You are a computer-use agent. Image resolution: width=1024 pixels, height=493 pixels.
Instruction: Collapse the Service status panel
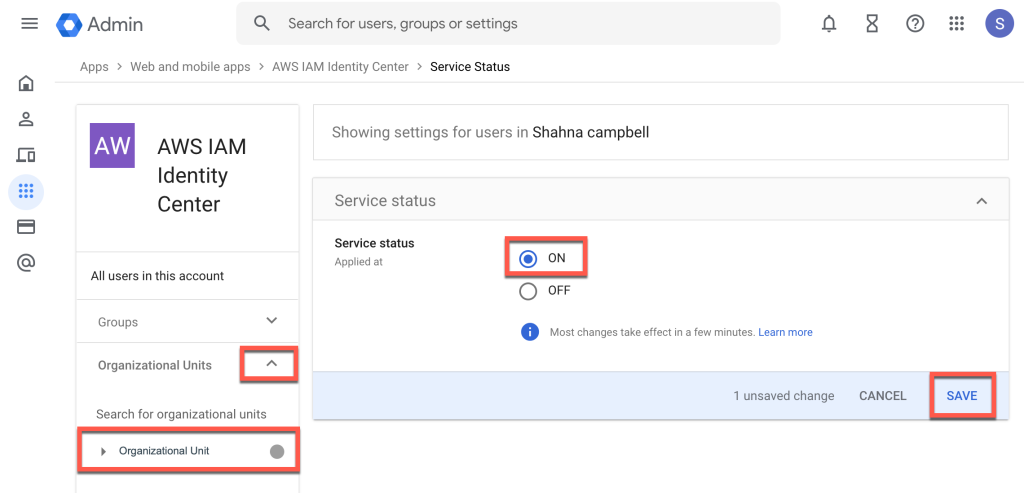(982, 201)
